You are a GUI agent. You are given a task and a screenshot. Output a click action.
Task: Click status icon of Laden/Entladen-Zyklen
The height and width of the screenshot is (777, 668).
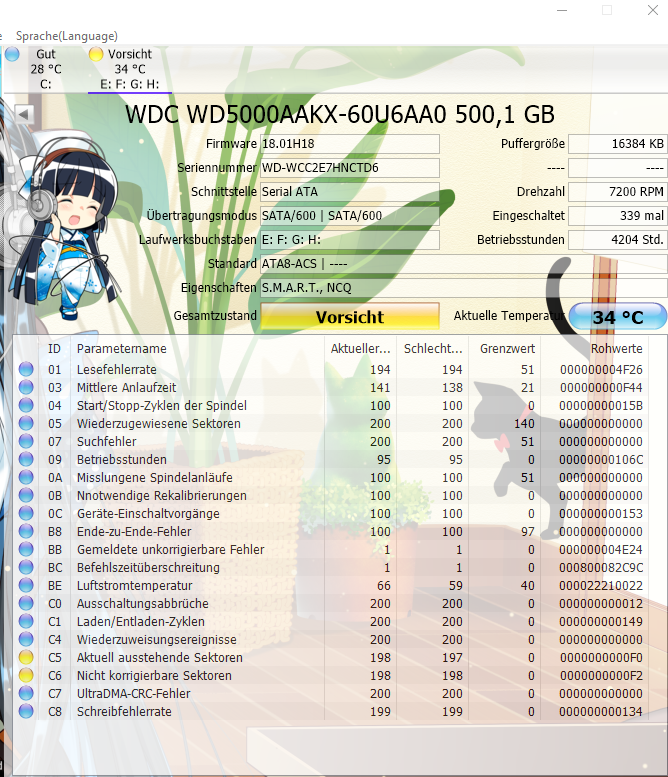point(26,621)
